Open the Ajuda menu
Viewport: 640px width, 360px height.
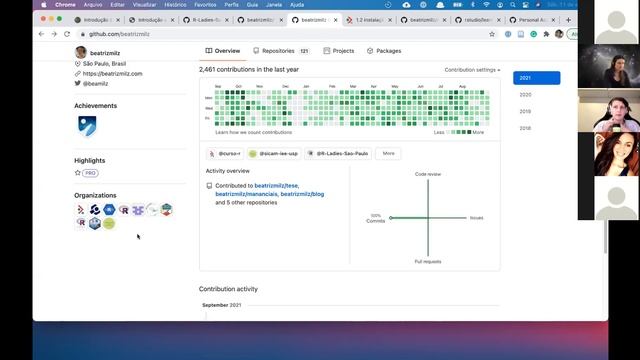pos(297,5)
